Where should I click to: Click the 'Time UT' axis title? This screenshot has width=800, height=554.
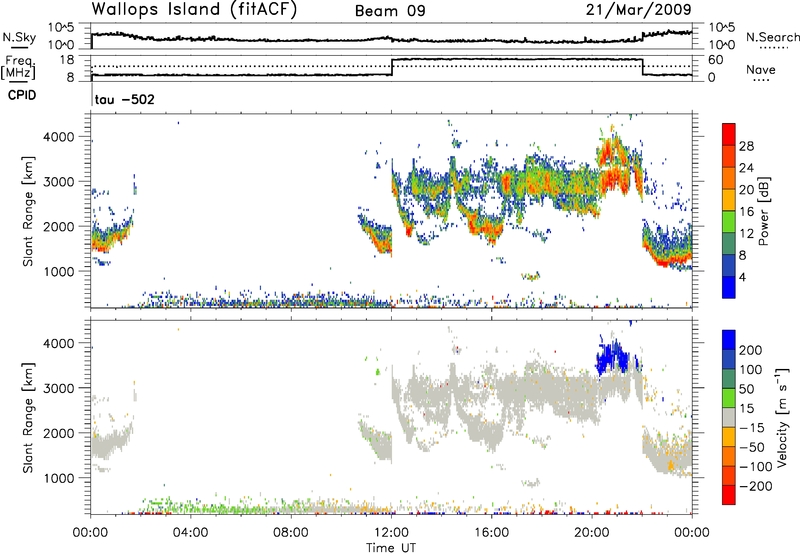(x=391, y=548)
